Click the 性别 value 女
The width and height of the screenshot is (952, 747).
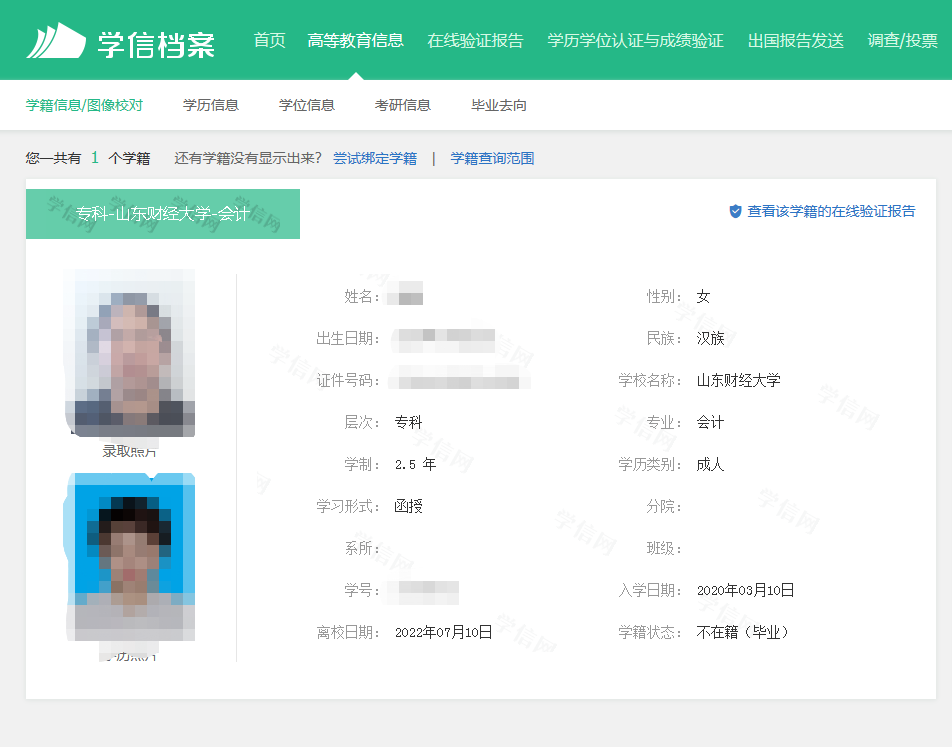point(703,296)
